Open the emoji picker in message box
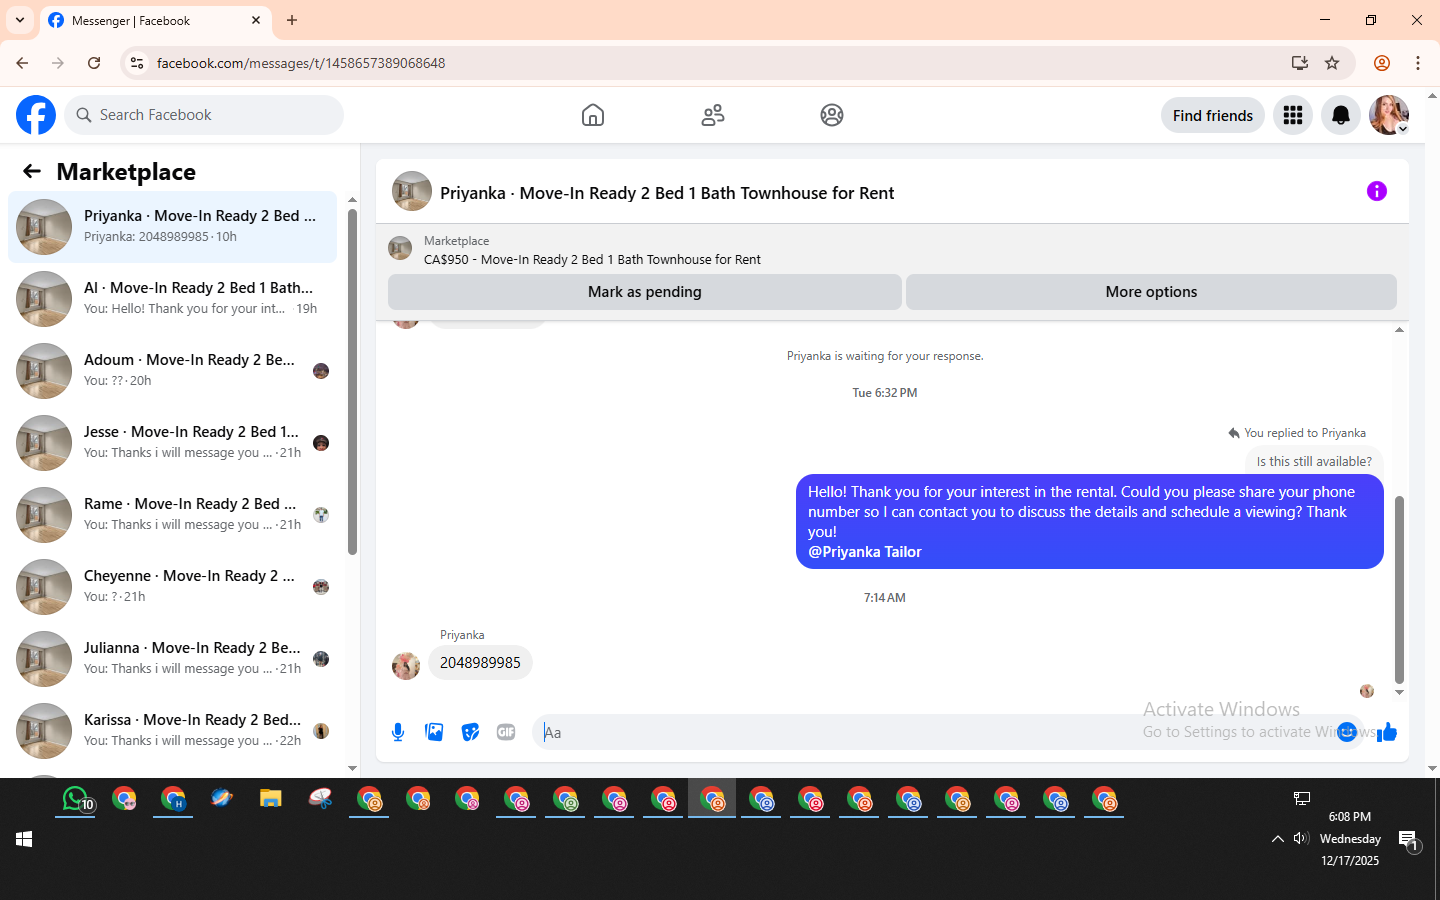1440x900 pixels. pos(1347,732)
